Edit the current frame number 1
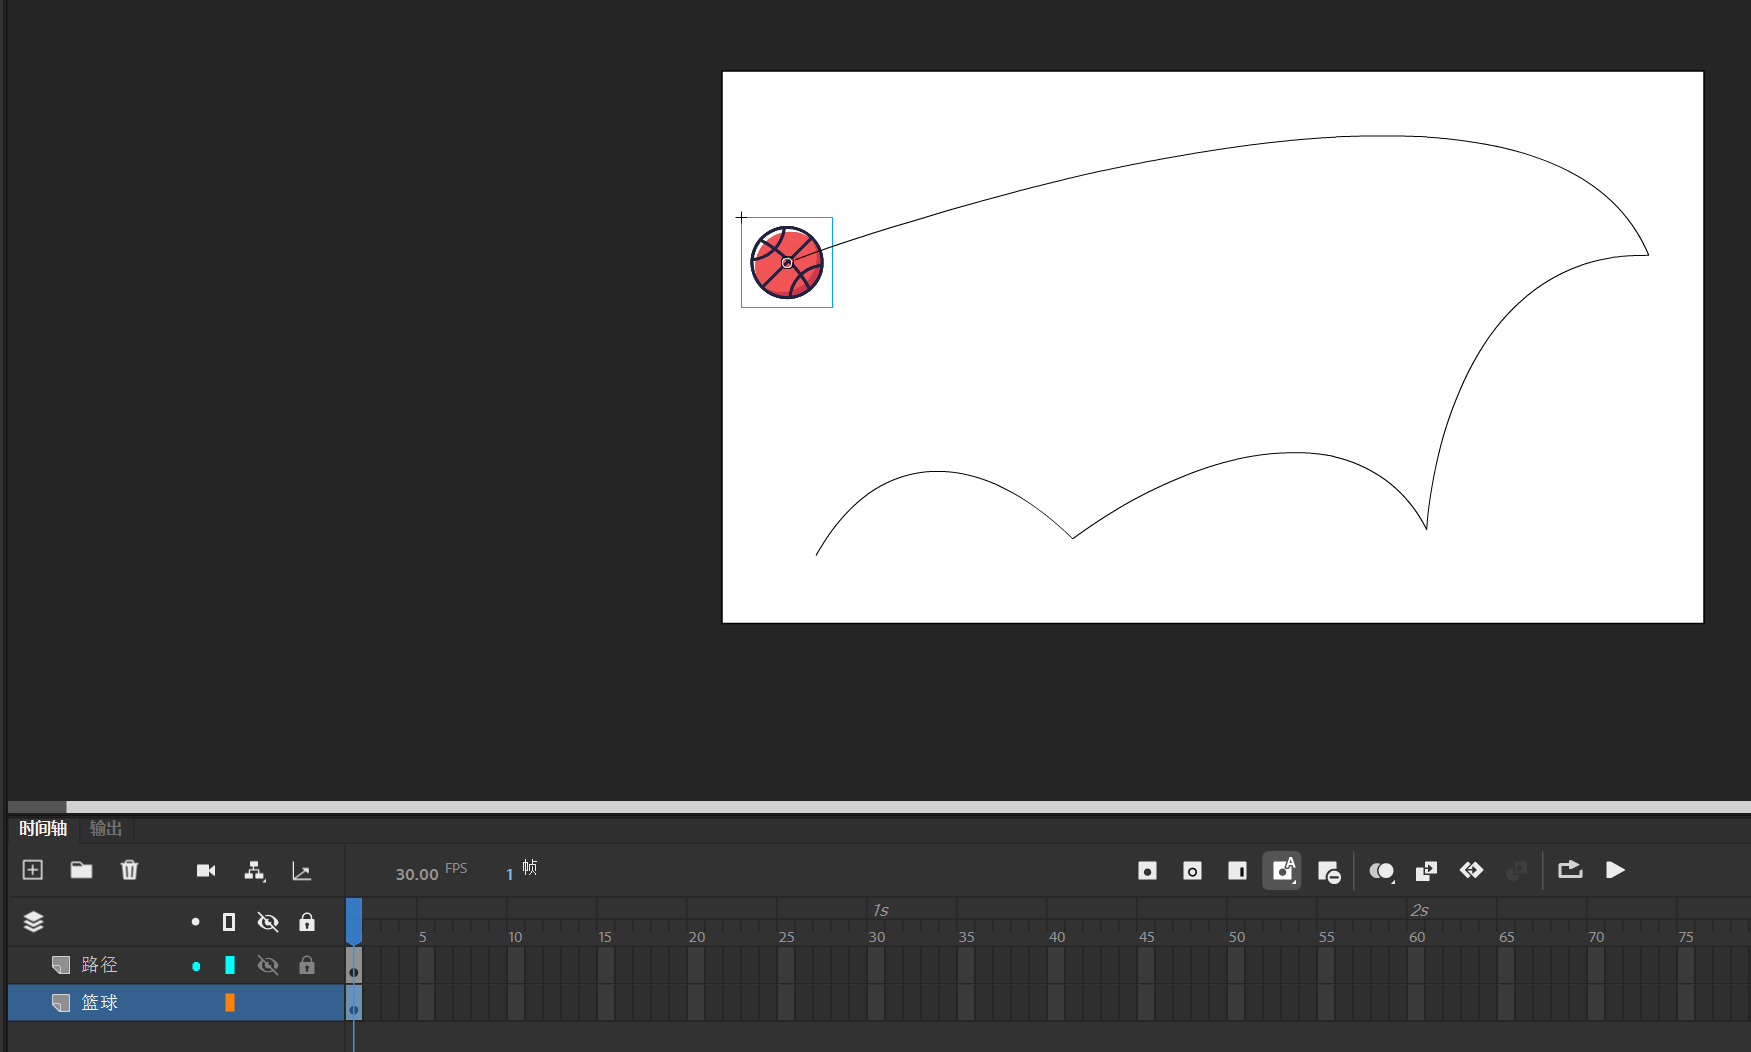 point(510,874)
